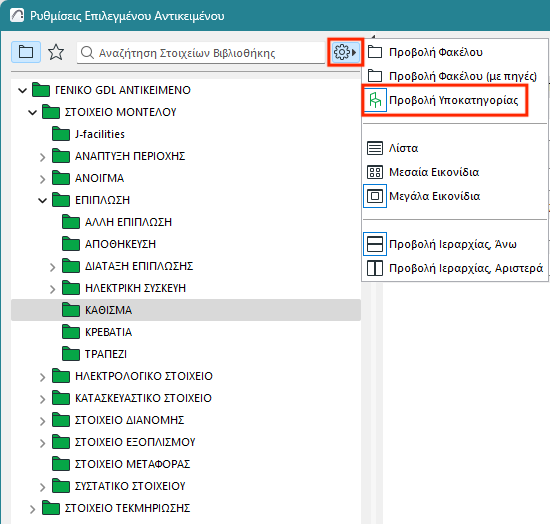Click the folder view button
Screen dimensions: 550x524
pos(26,52)
